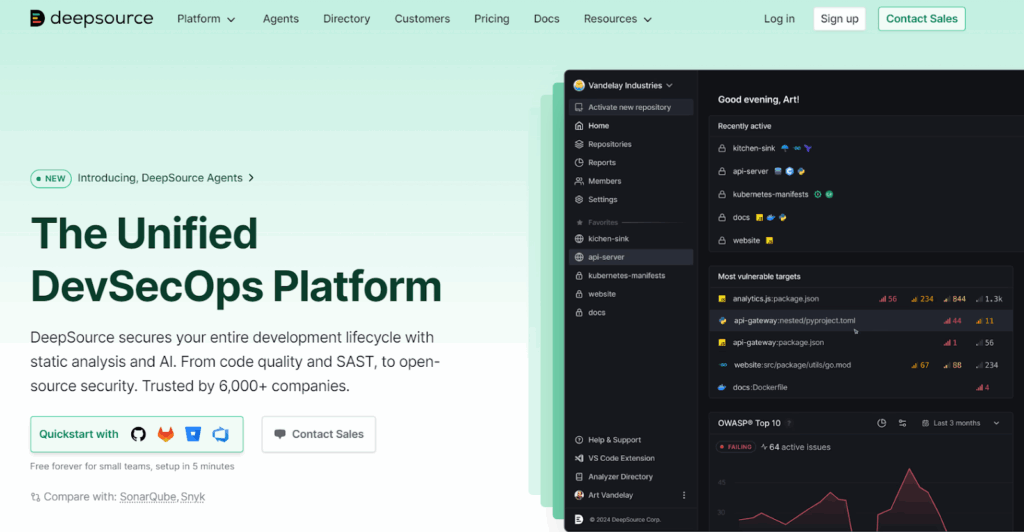Click chevron after Introducing DeepSource Agents
The height and width of the screenshot is (532, 1024).
pos(251,178)
